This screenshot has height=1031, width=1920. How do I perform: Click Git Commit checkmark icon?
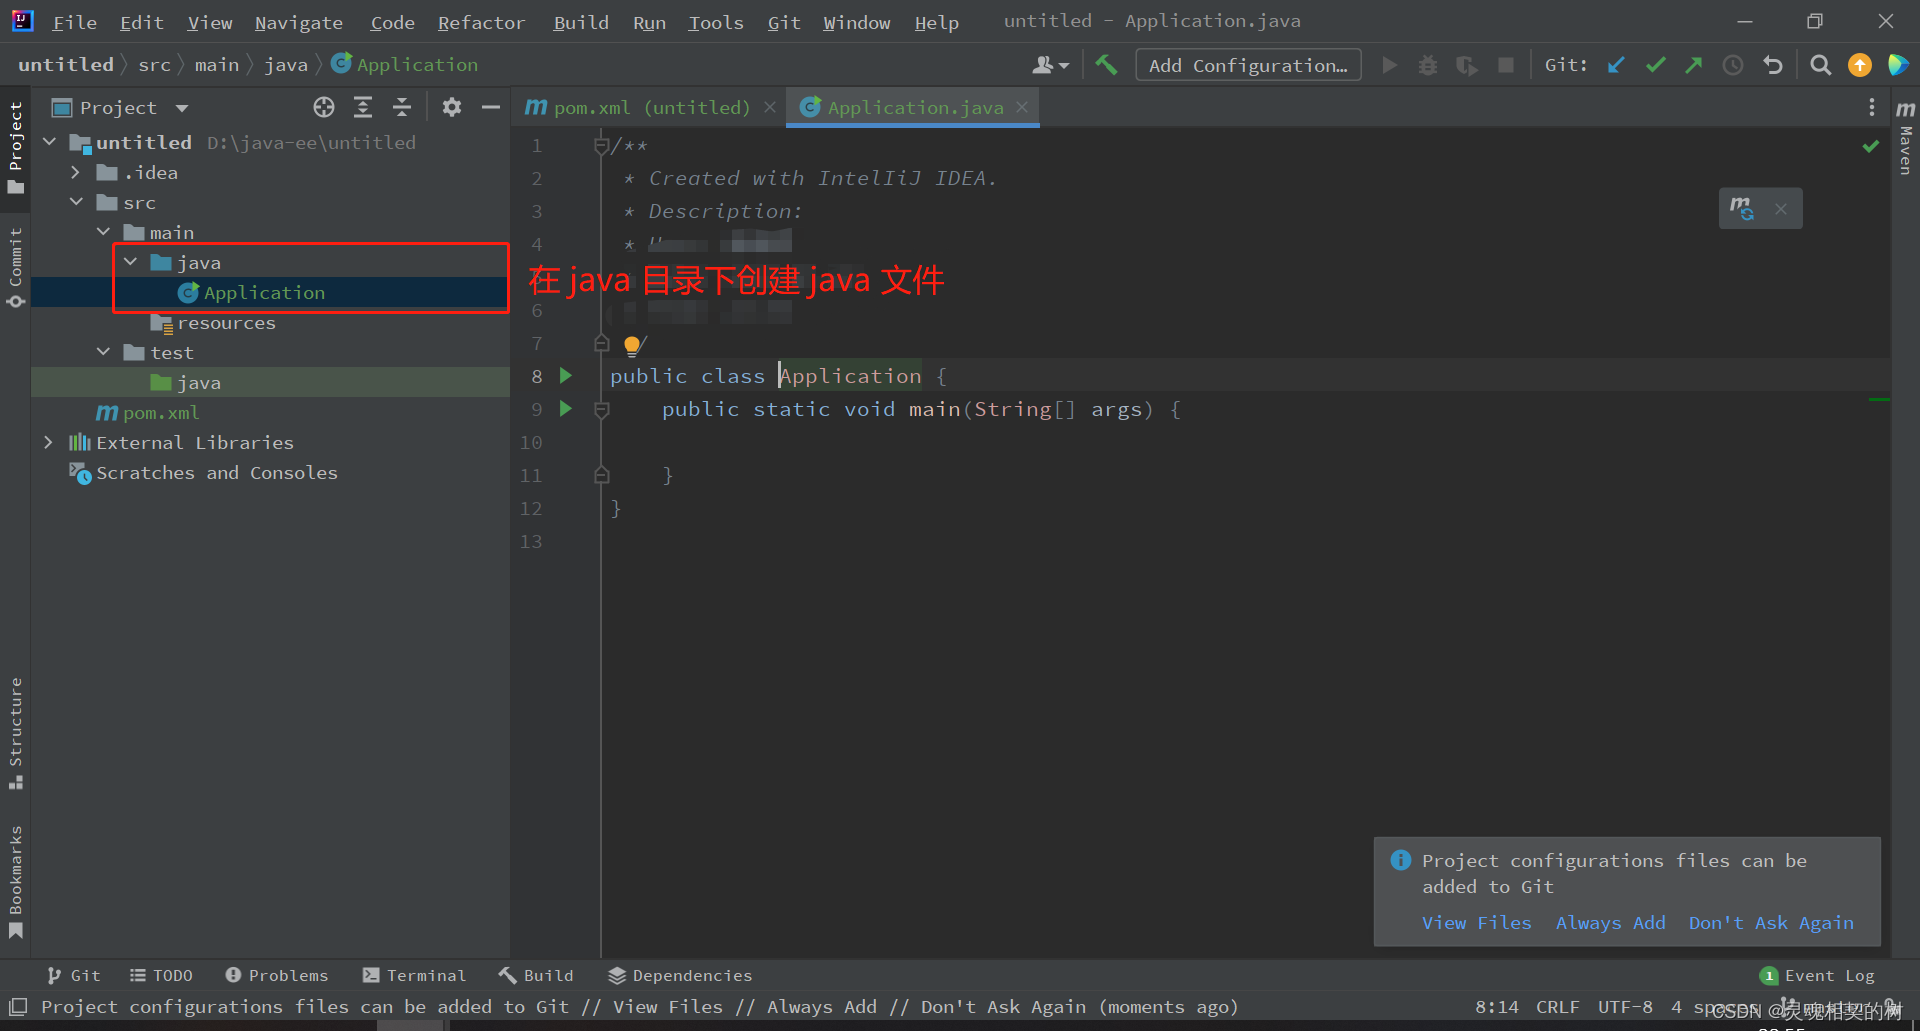pyautogui.click(x=1655, y=65)
